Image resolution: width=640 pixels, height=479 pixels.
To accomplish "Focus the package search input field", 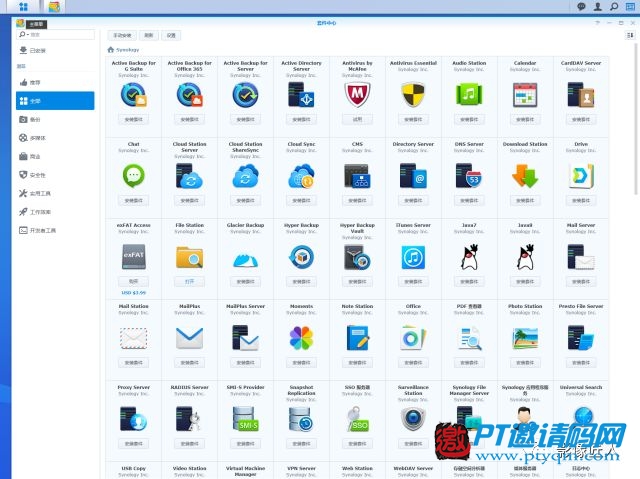I will tap(61, 35).
